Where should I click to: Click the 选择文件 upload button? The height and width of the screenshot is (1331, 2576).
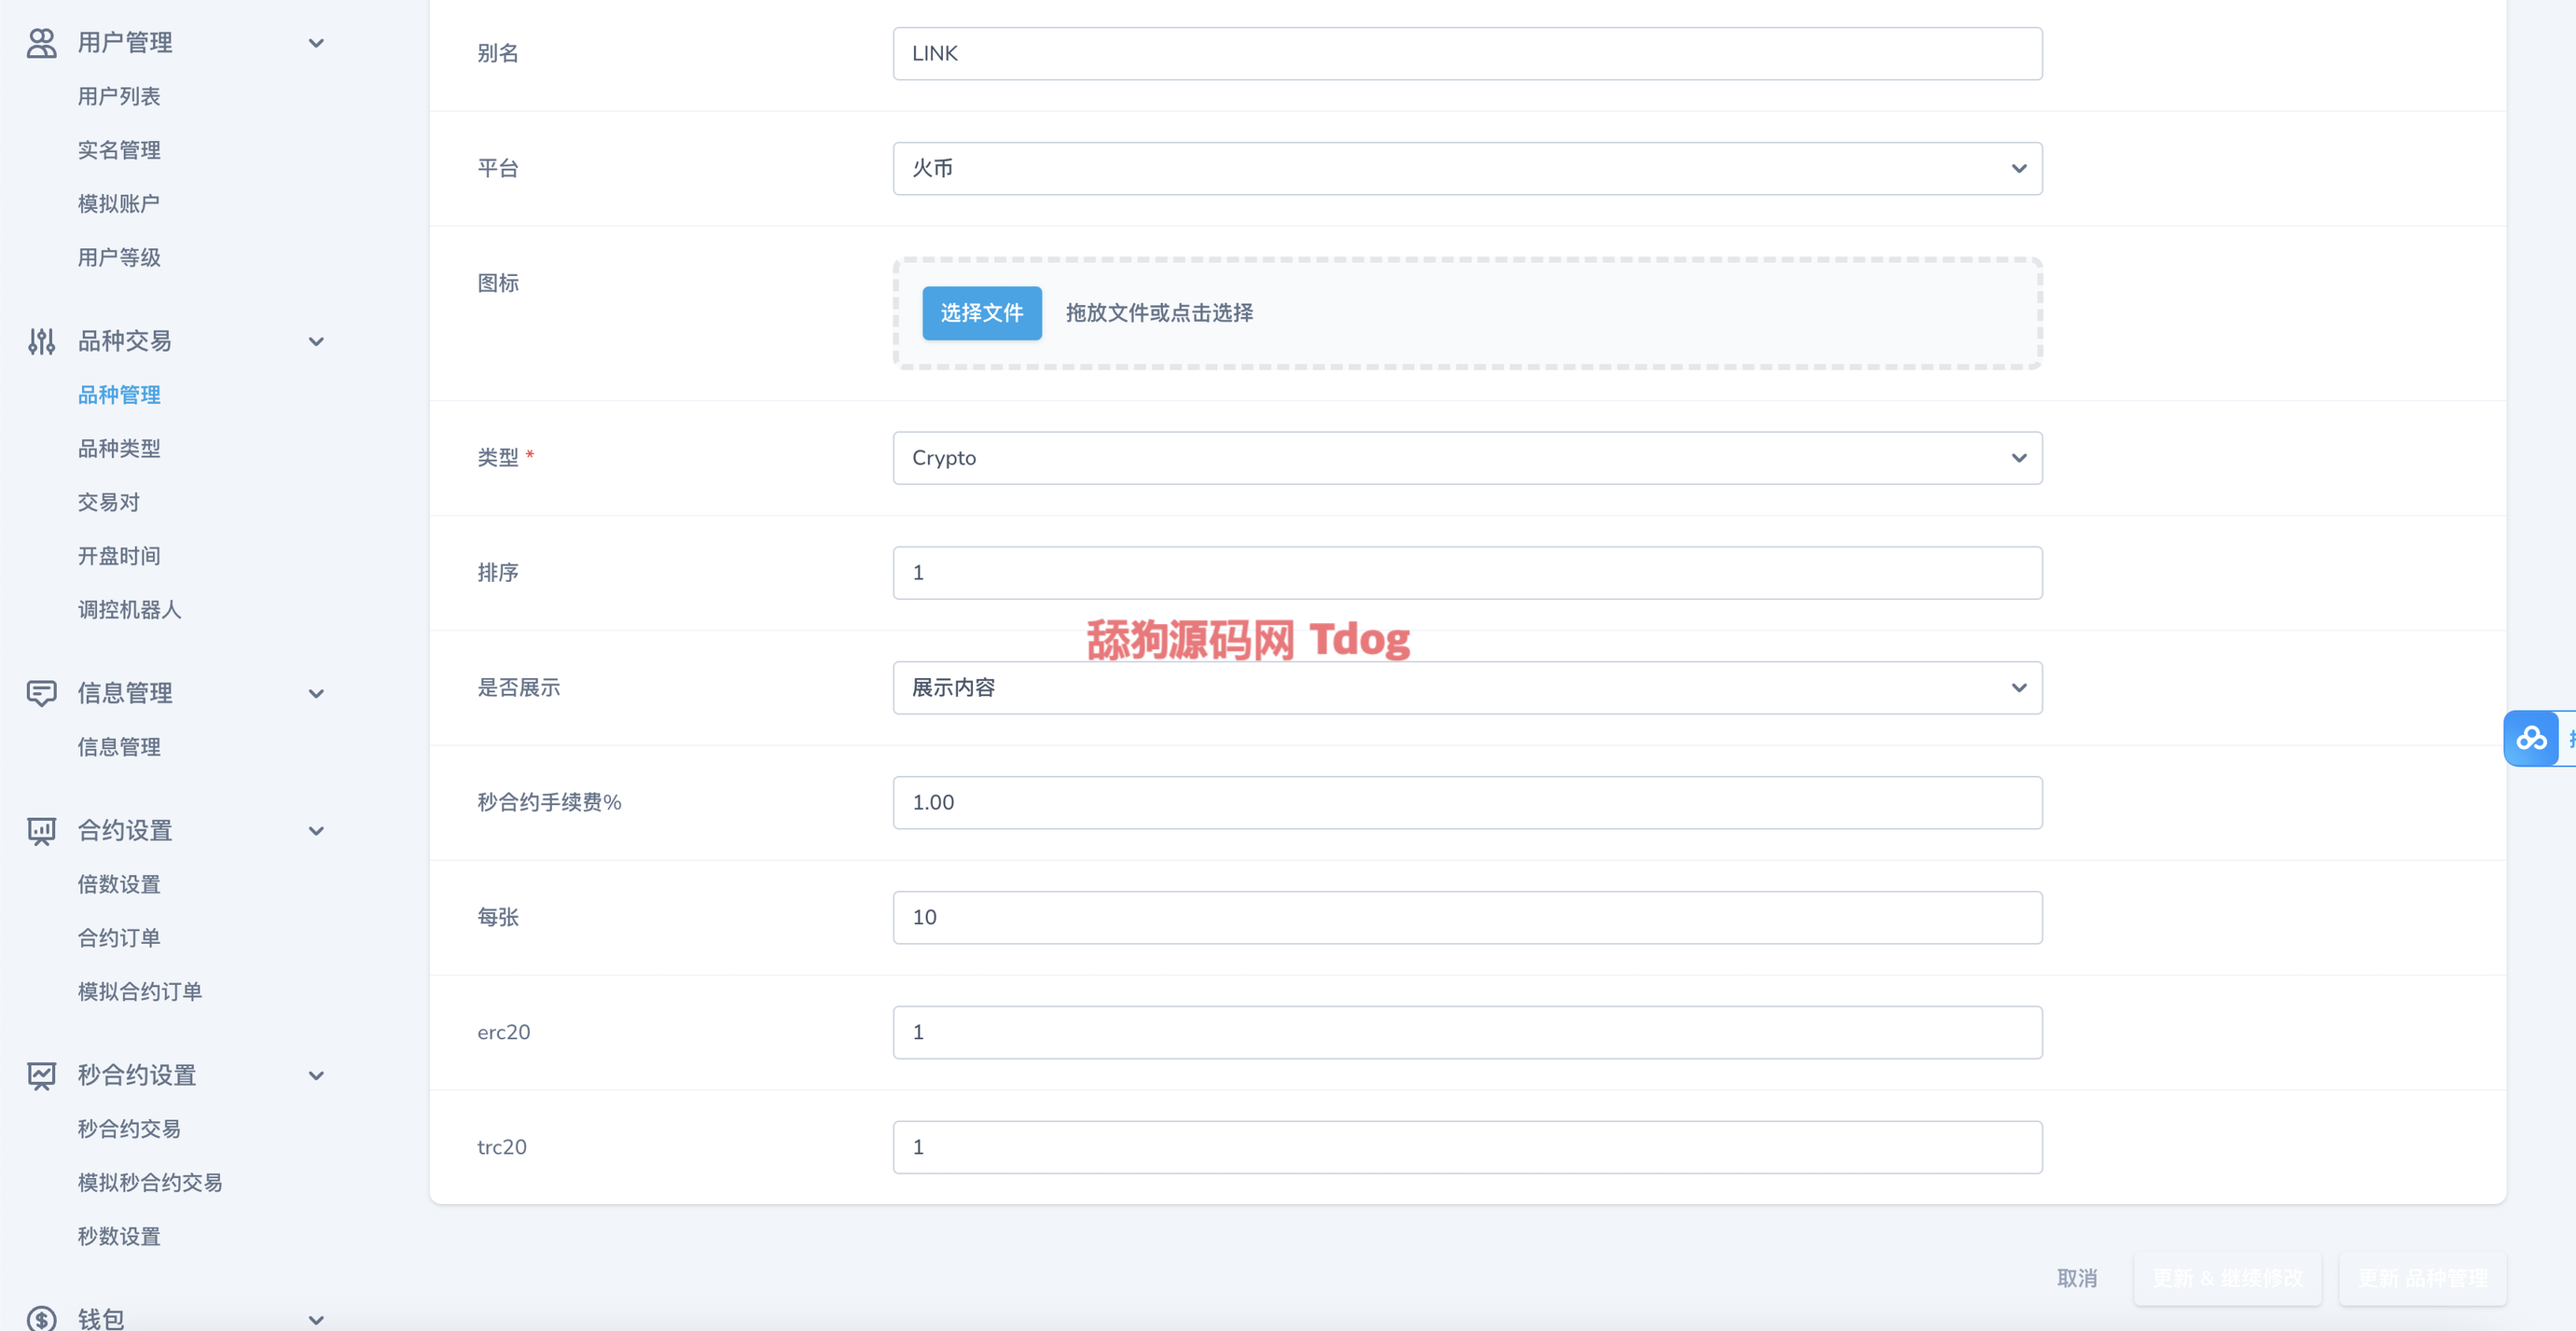(980, 313)
